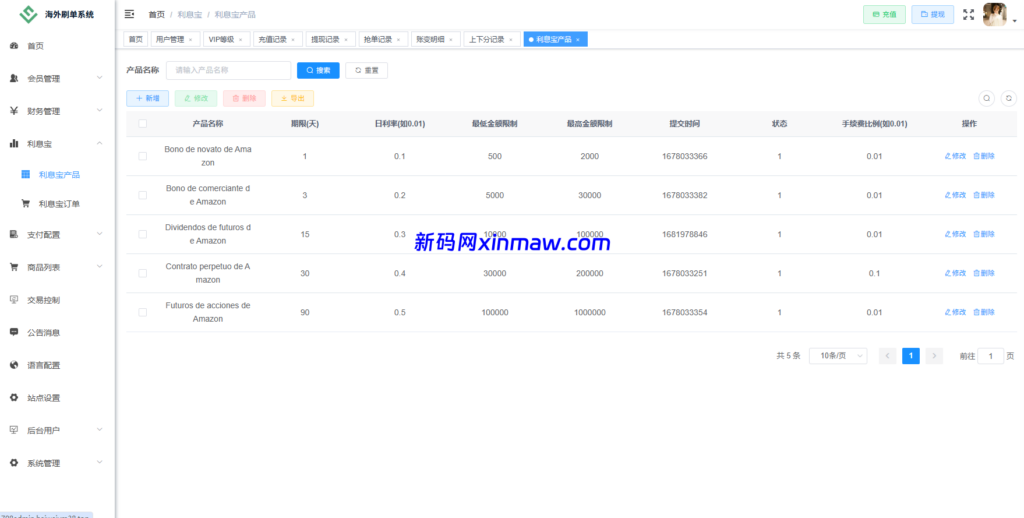Switch to the 首页 tab
The height and width of the screenshot is (518, 1024).
pyautogui.click(x=135, y=39)
